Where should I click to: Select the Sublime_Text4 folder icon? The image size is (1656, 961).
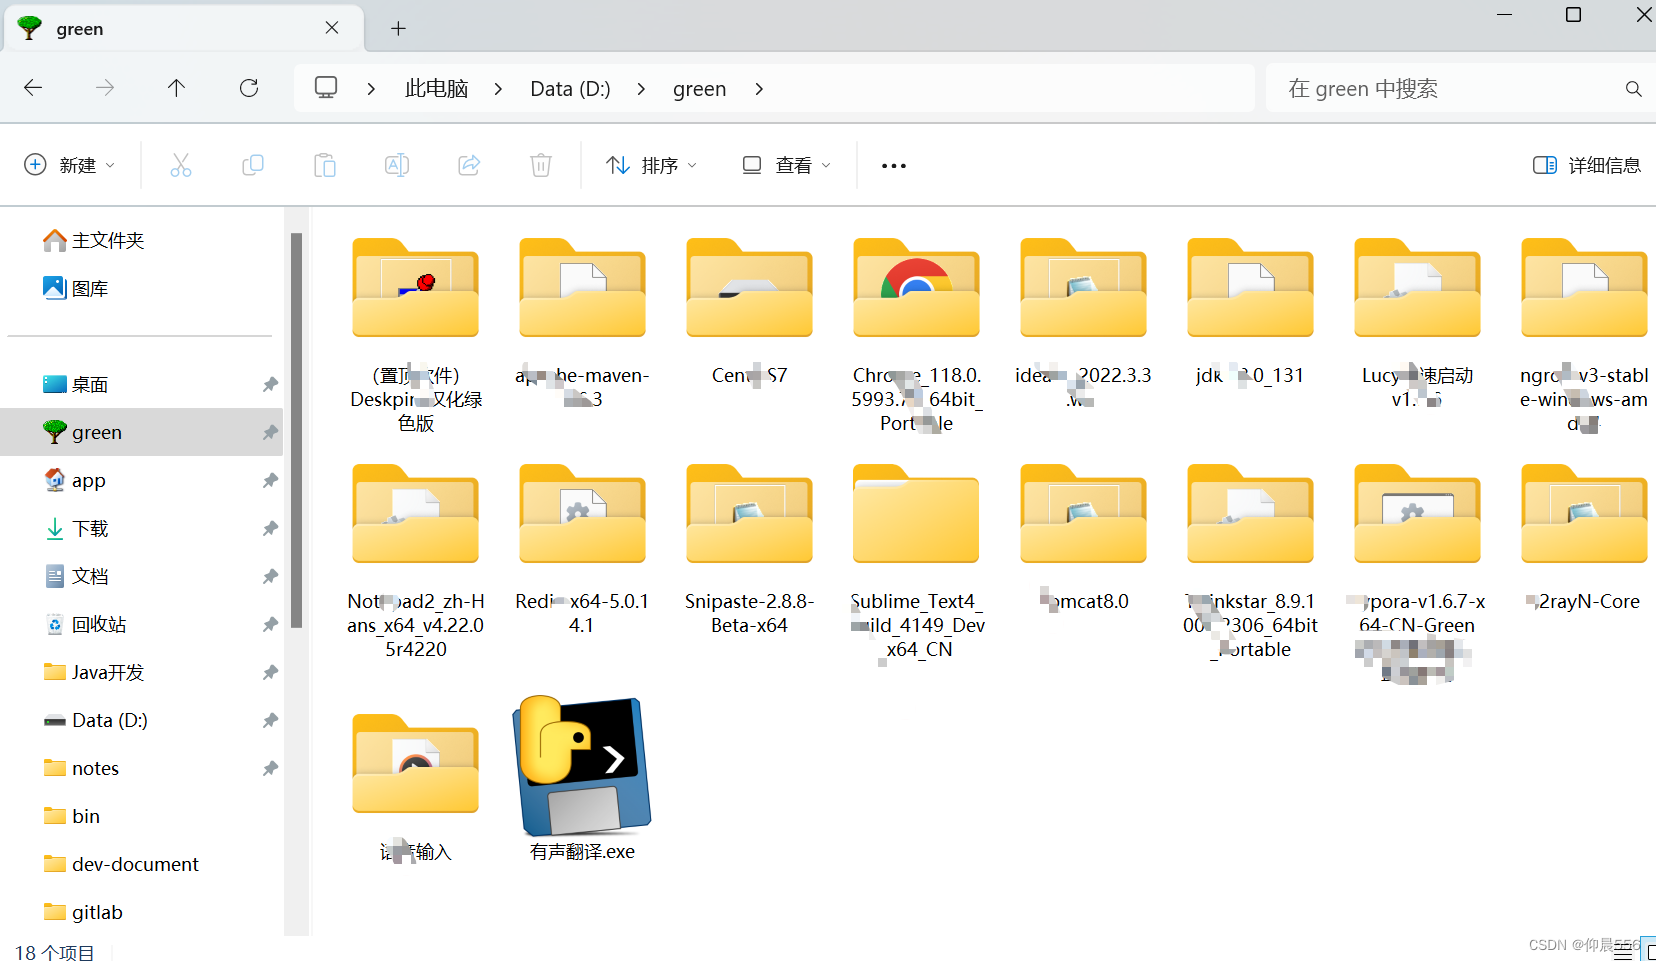point(916,515)
